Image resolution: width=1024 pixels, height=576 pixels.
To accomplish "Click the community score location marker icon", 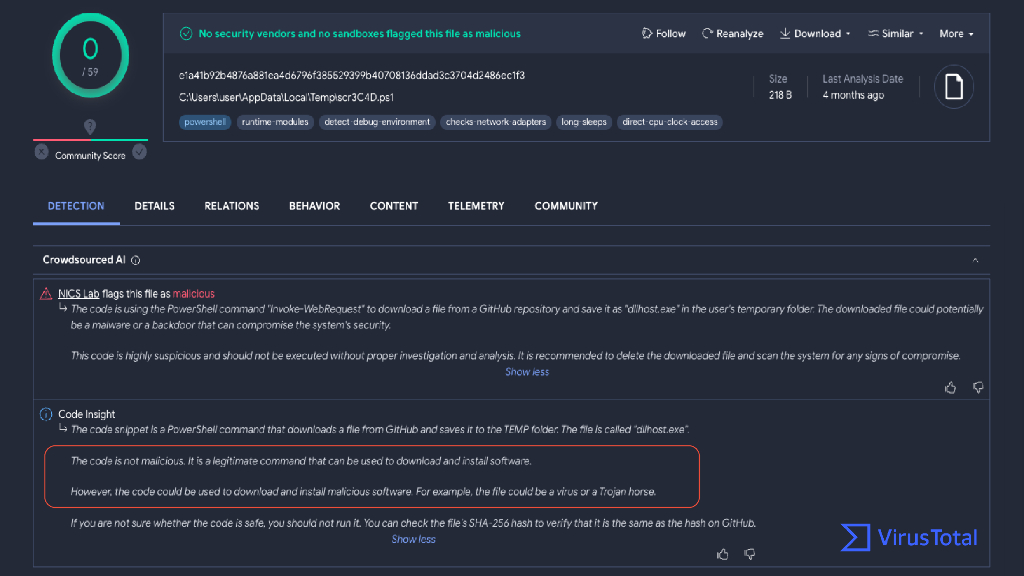I will tap(90, 127).
